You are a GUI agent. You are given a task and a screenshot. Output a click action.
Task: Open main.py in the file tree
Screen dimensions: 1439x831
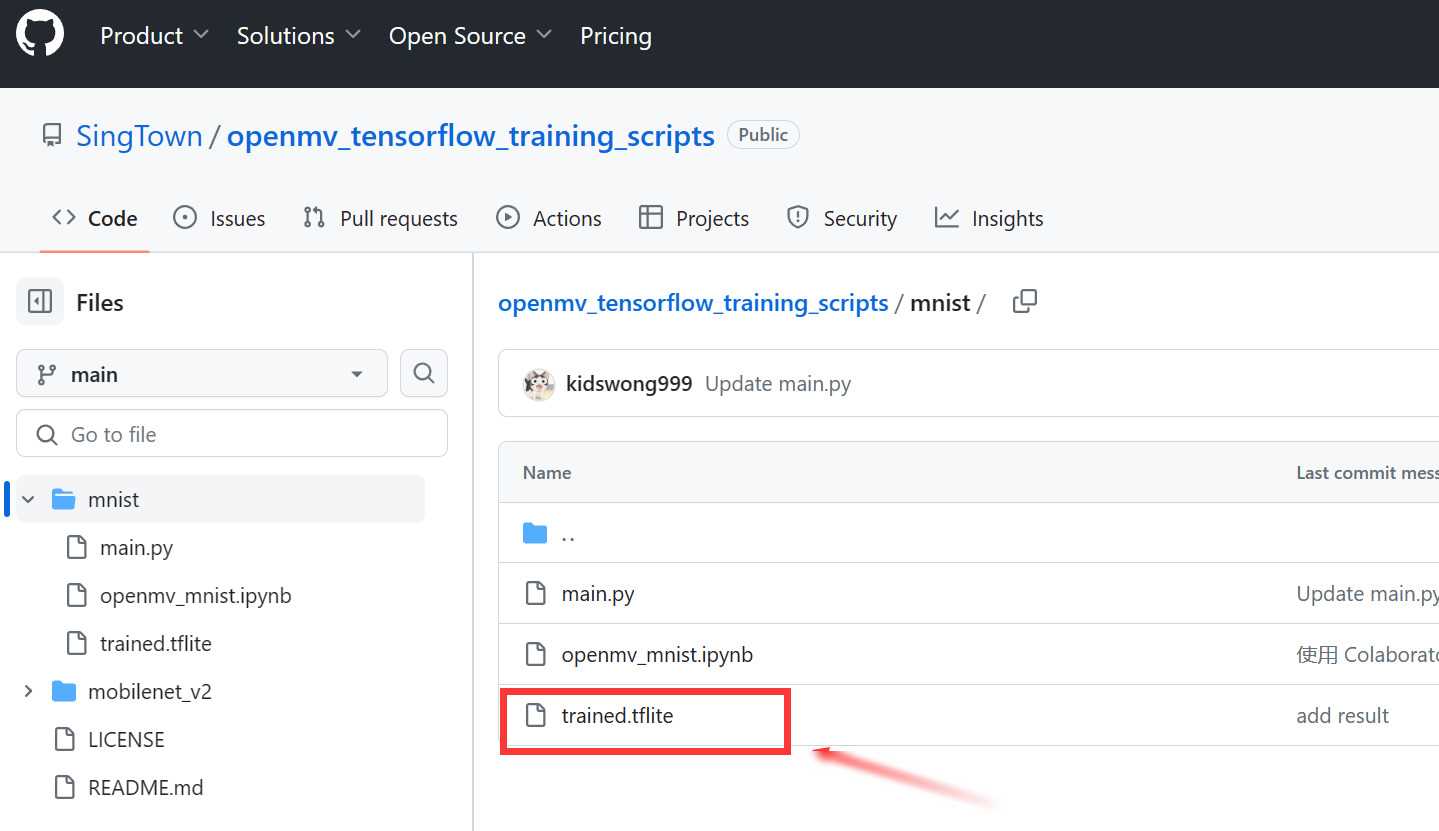pyautogui.click(x=137, y=547)
